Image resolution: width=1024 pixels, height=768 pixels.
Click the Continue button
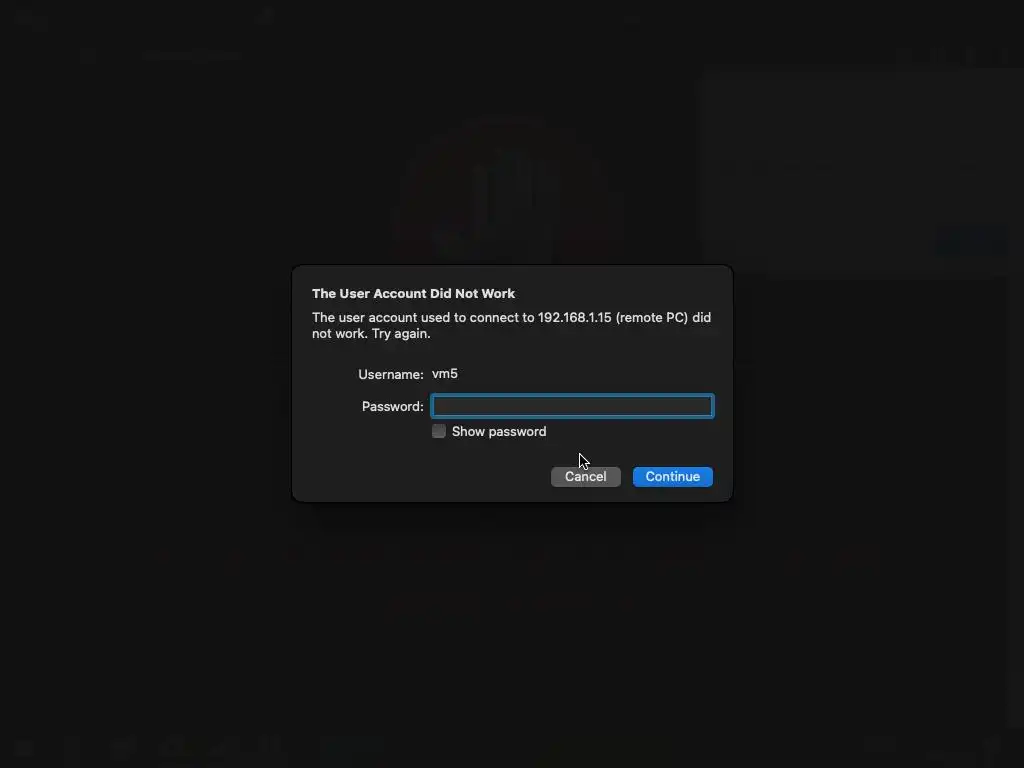673,477
